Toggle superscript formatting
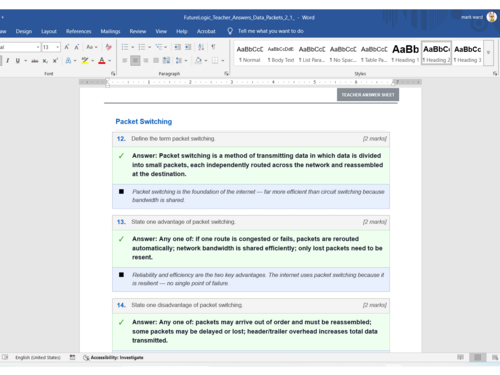Viewport: 500px width, 375px height. coord(55,61)
